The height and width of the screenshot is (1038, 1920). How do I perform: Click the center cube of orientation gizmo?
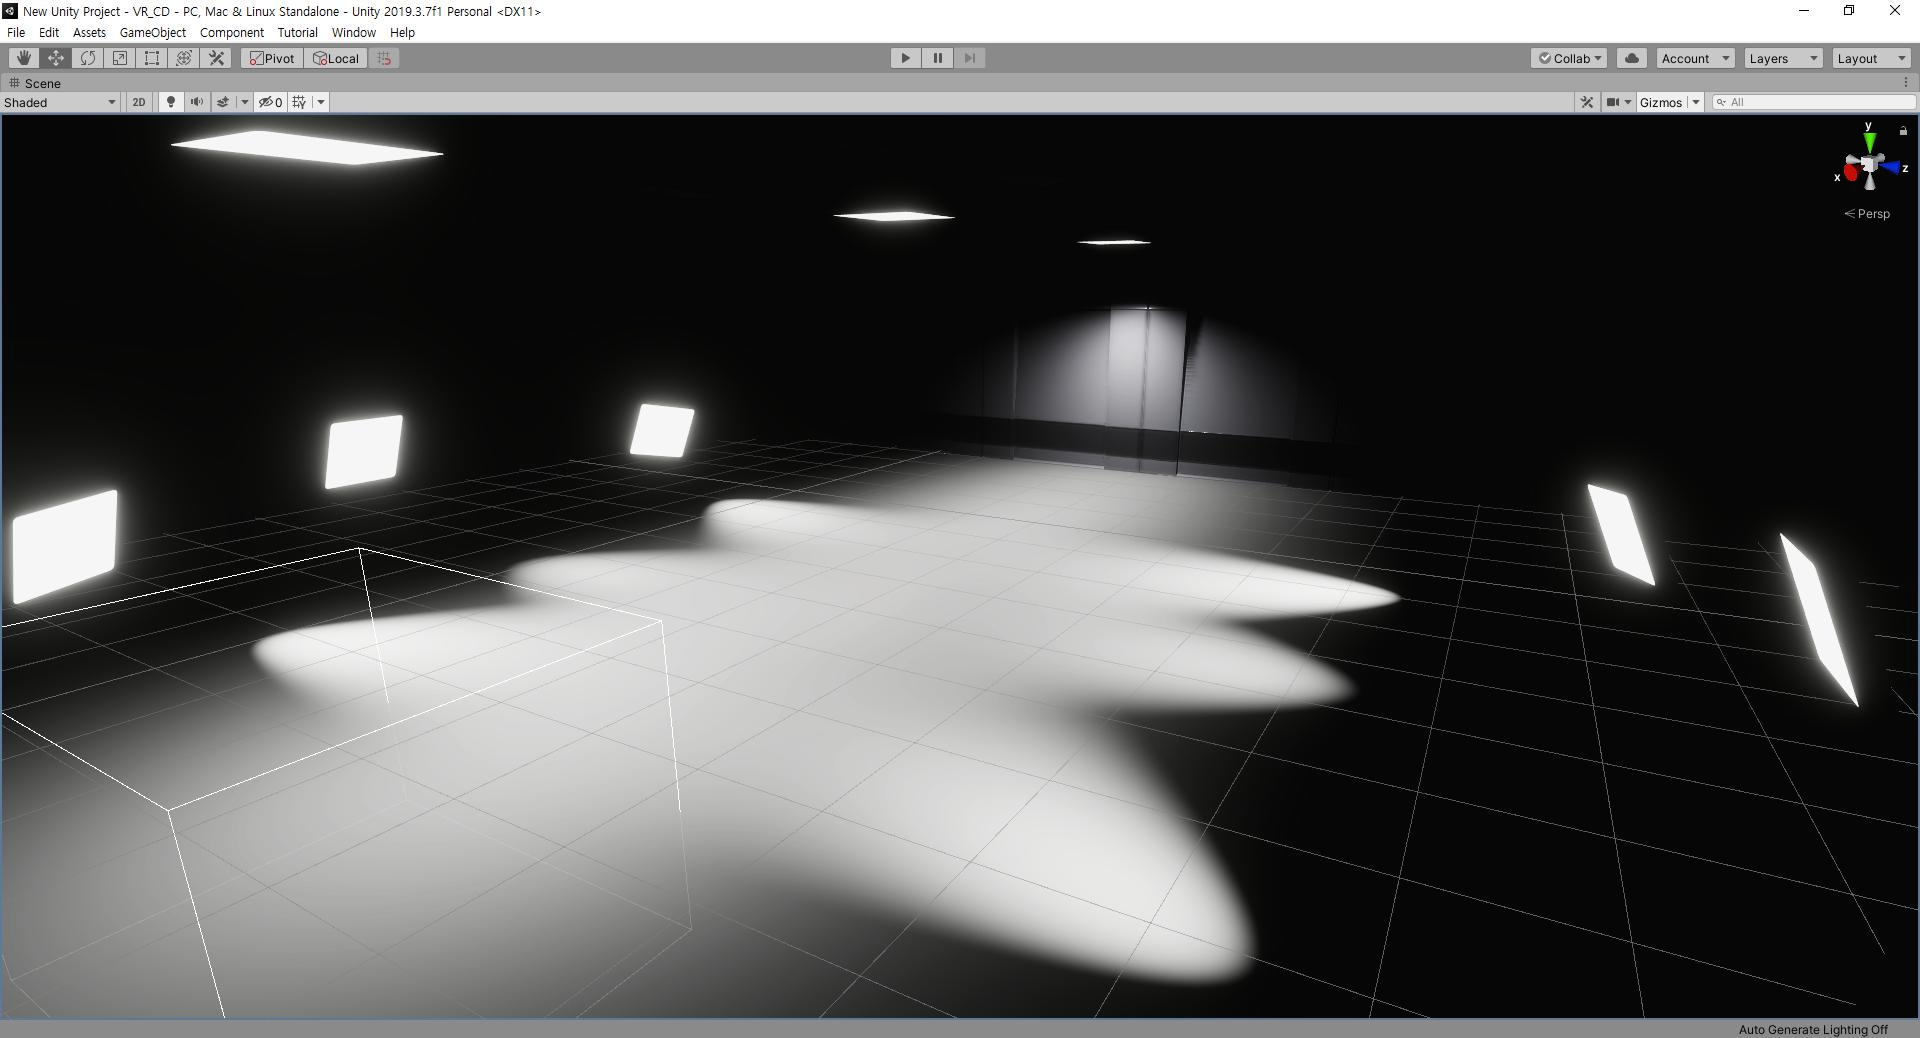[x=1870, y=166]
